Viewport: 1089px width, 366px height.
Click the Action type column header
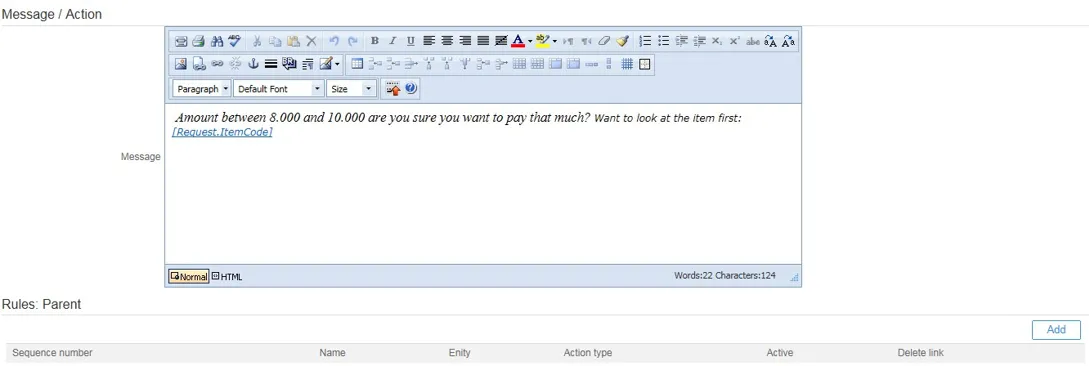[x=588, y=353]
